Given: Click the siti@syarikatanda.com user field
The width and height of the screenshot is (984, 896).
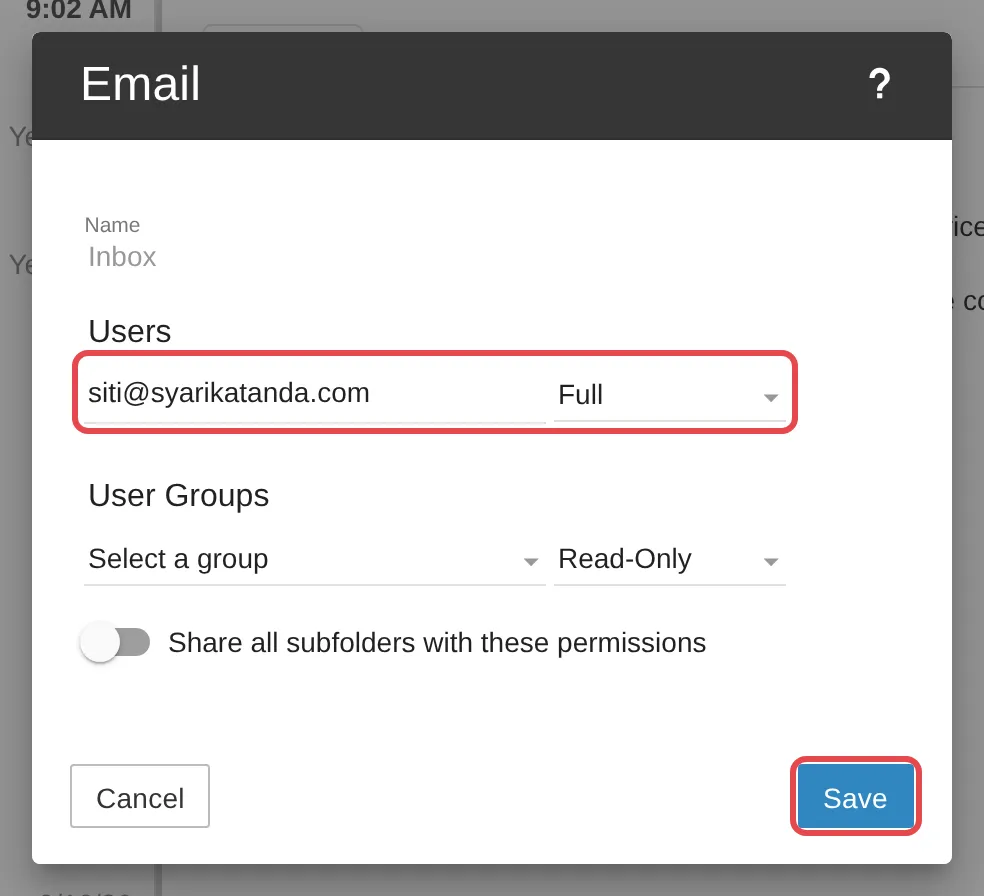Looking at the screenshot, I should coord(314,393).
